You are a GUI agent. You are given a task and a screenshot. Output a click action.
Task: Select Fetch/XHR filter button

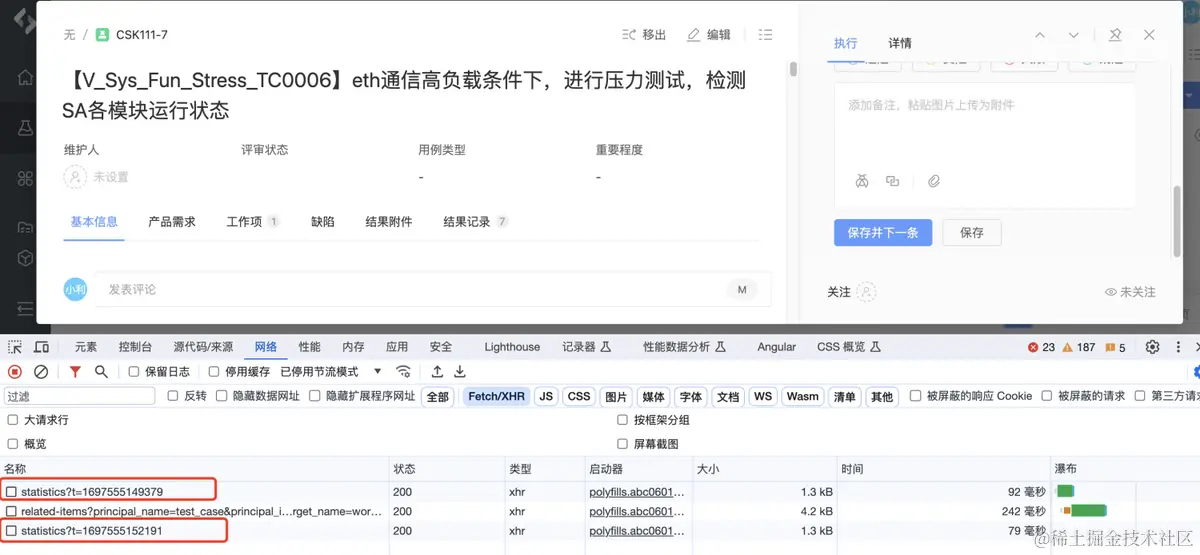496,396
